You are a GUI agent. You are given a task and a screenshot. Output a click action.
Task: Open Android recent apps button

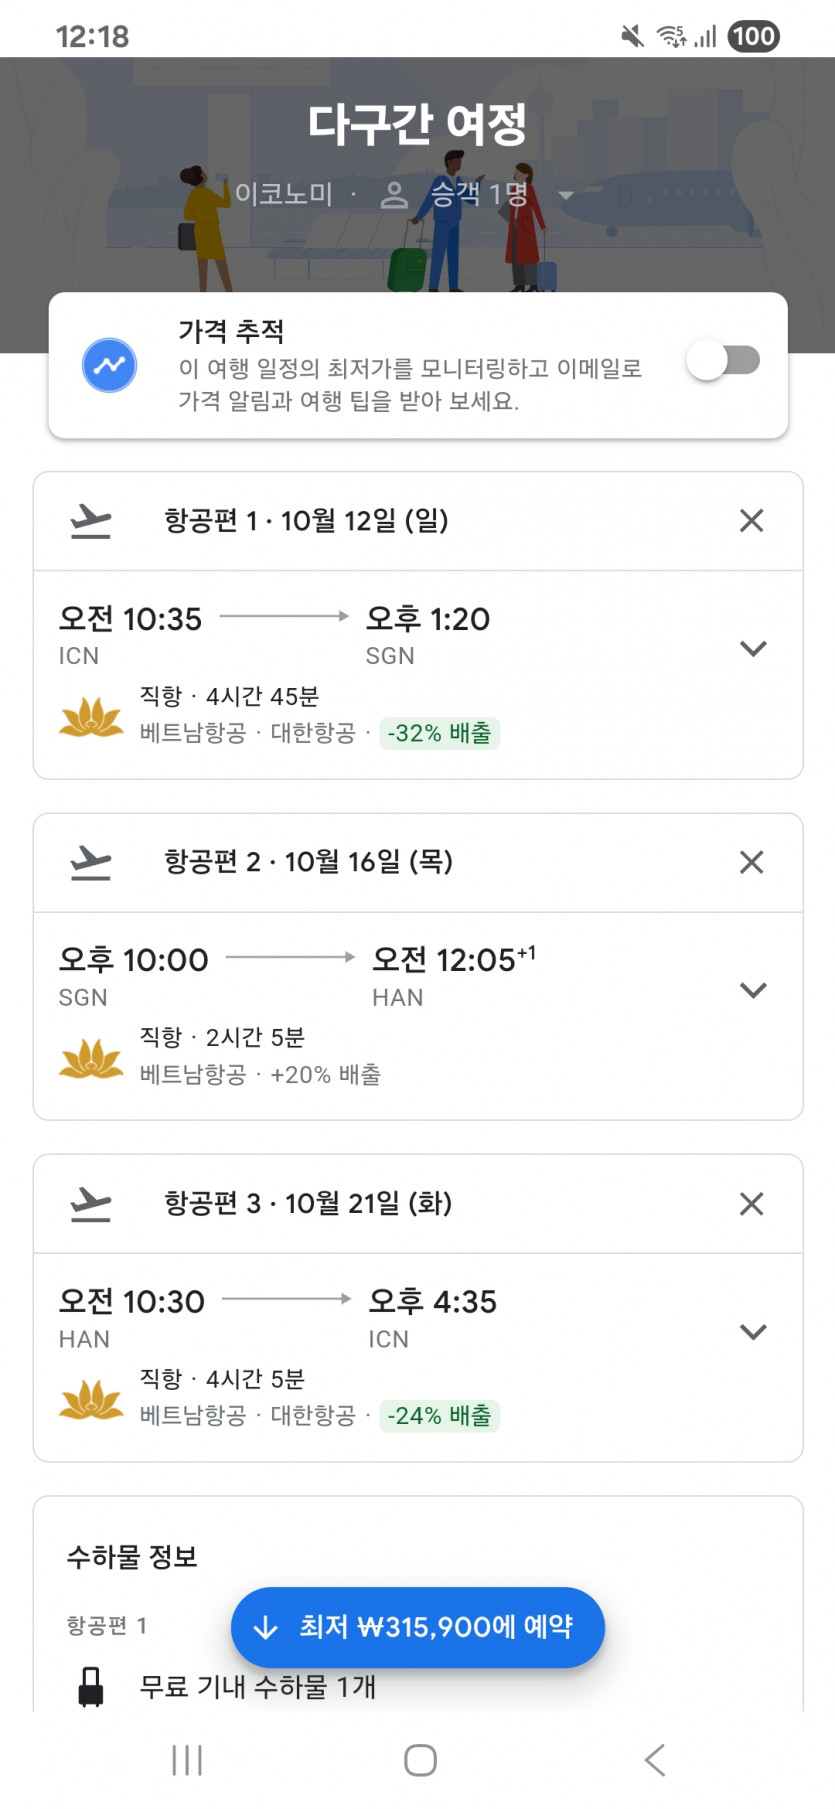click(187, 1760)
